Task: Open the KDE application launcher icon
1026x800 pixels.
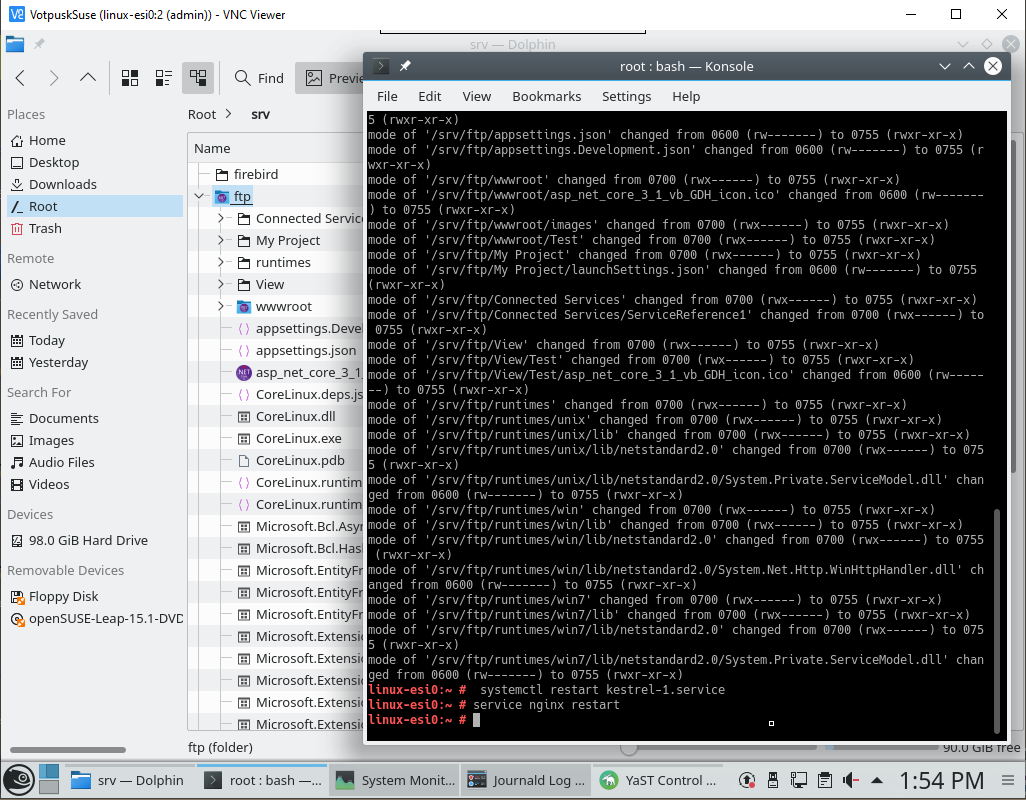Action: pos(19,780)
